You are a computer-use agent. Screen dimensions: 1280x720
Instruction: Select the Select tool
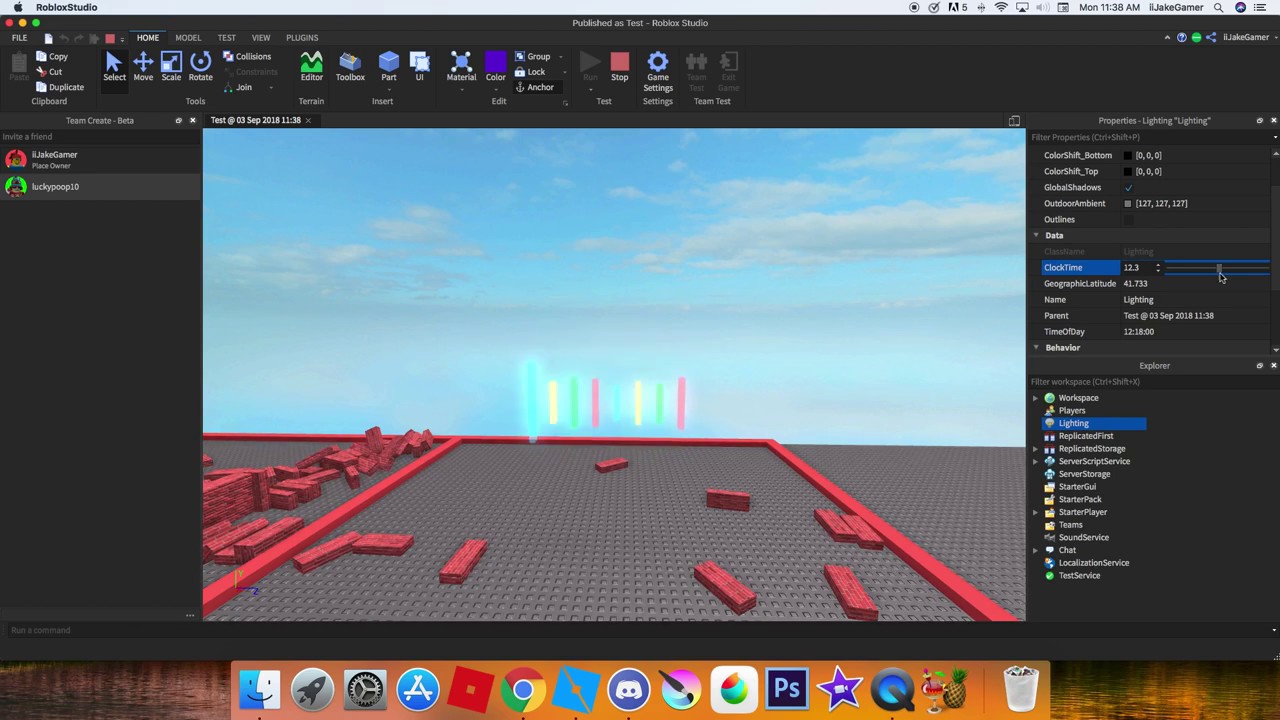click(x=114, y=66)
